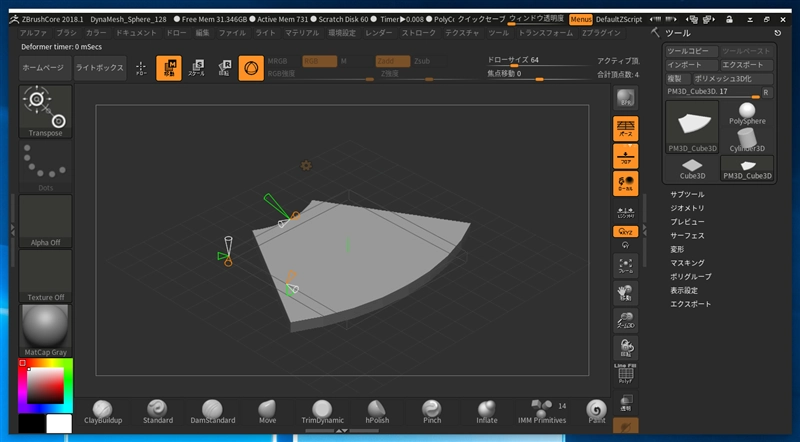The width and height of the screenshot is (800, 442).
Task: Select the PolySphere tool thumbnail
Action: 747,113
